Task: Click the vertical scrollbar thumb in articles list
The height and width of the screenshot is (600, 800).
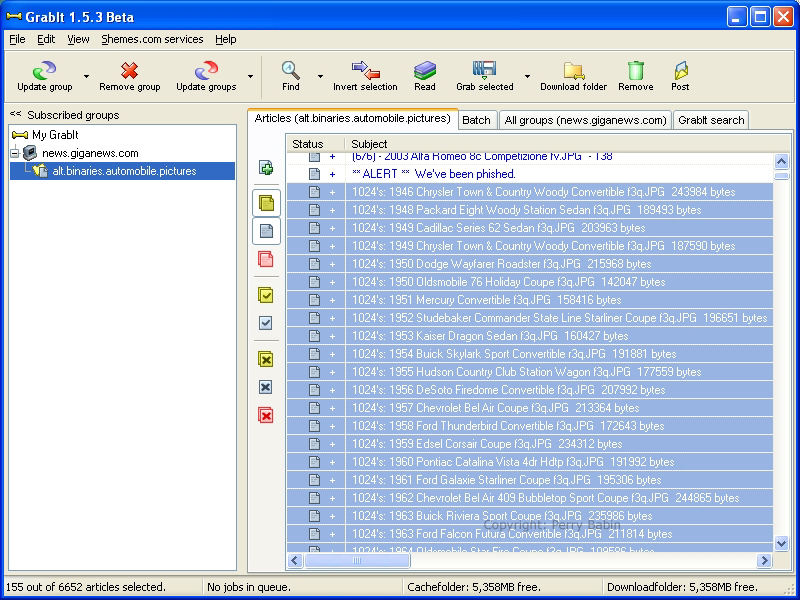Action: coord(781,176)
